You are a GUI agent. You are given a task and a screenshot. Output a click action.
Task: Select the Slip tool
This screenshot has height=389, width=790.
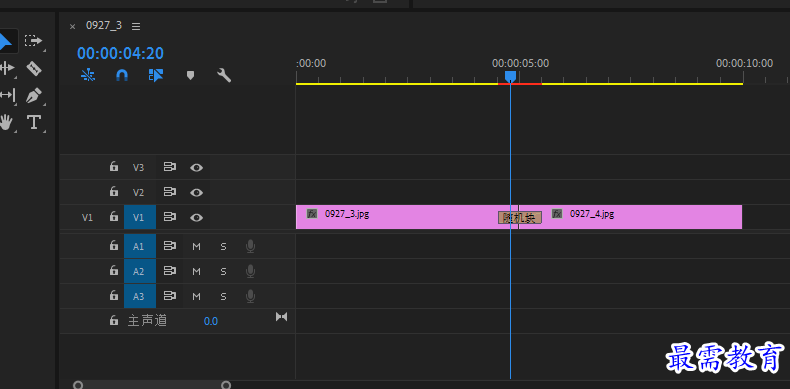7,95
